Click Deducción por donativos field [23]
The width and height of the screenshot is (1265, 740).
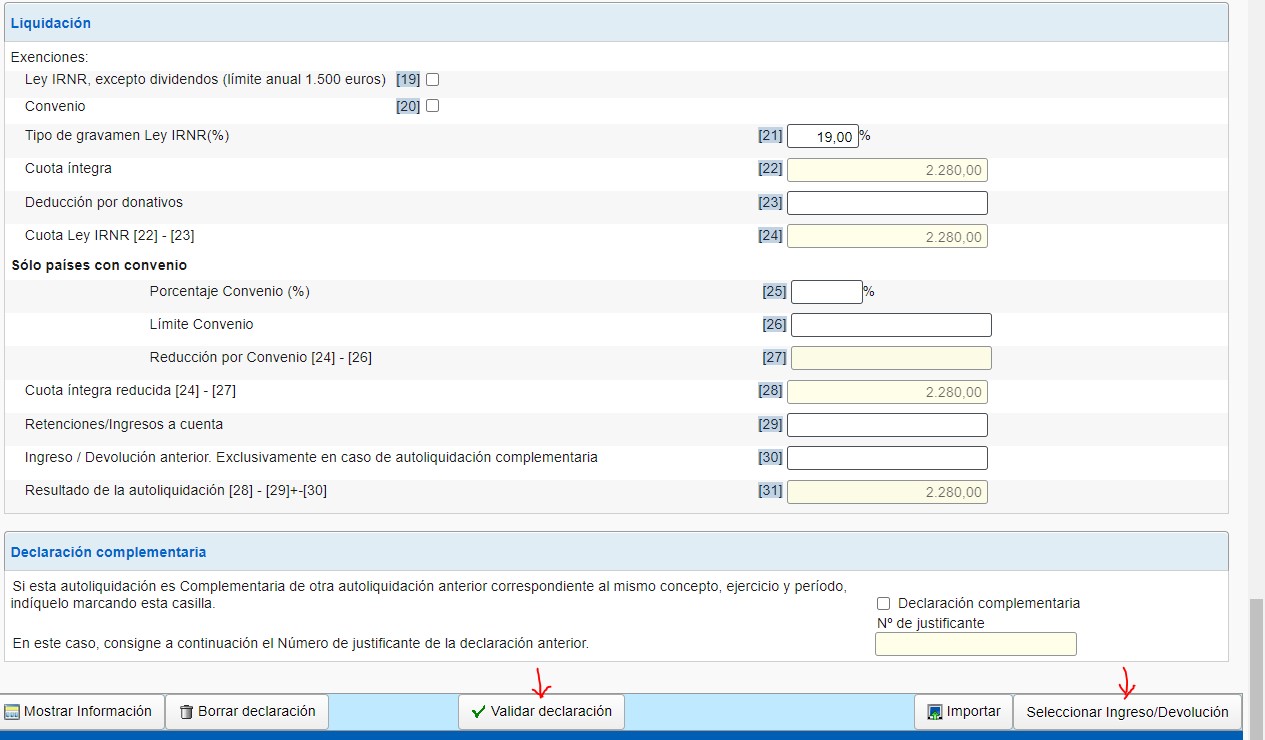(x=887, y=203)
